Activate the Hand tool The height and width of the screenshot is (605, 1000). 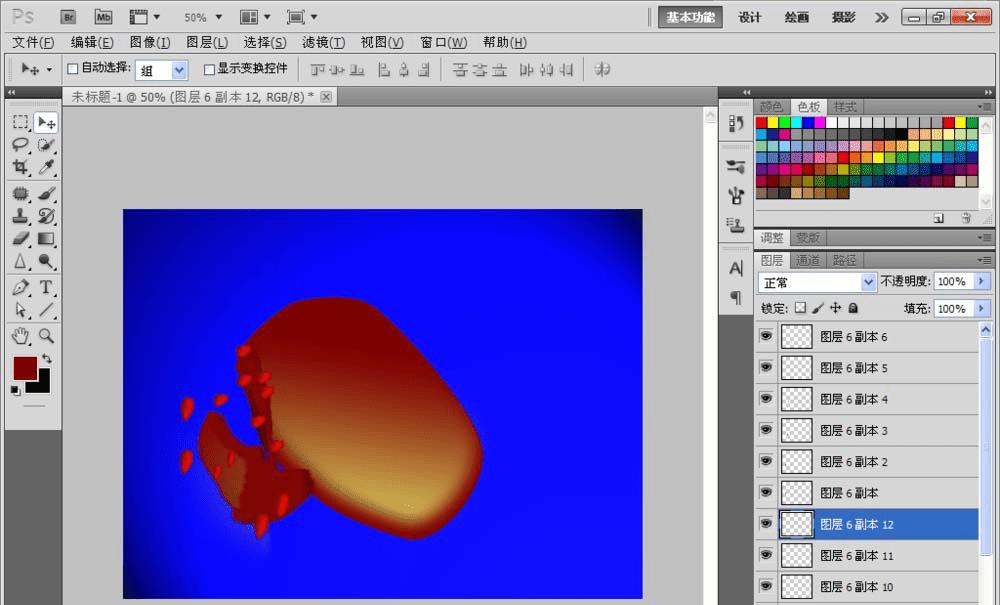(x=20, y=336)
